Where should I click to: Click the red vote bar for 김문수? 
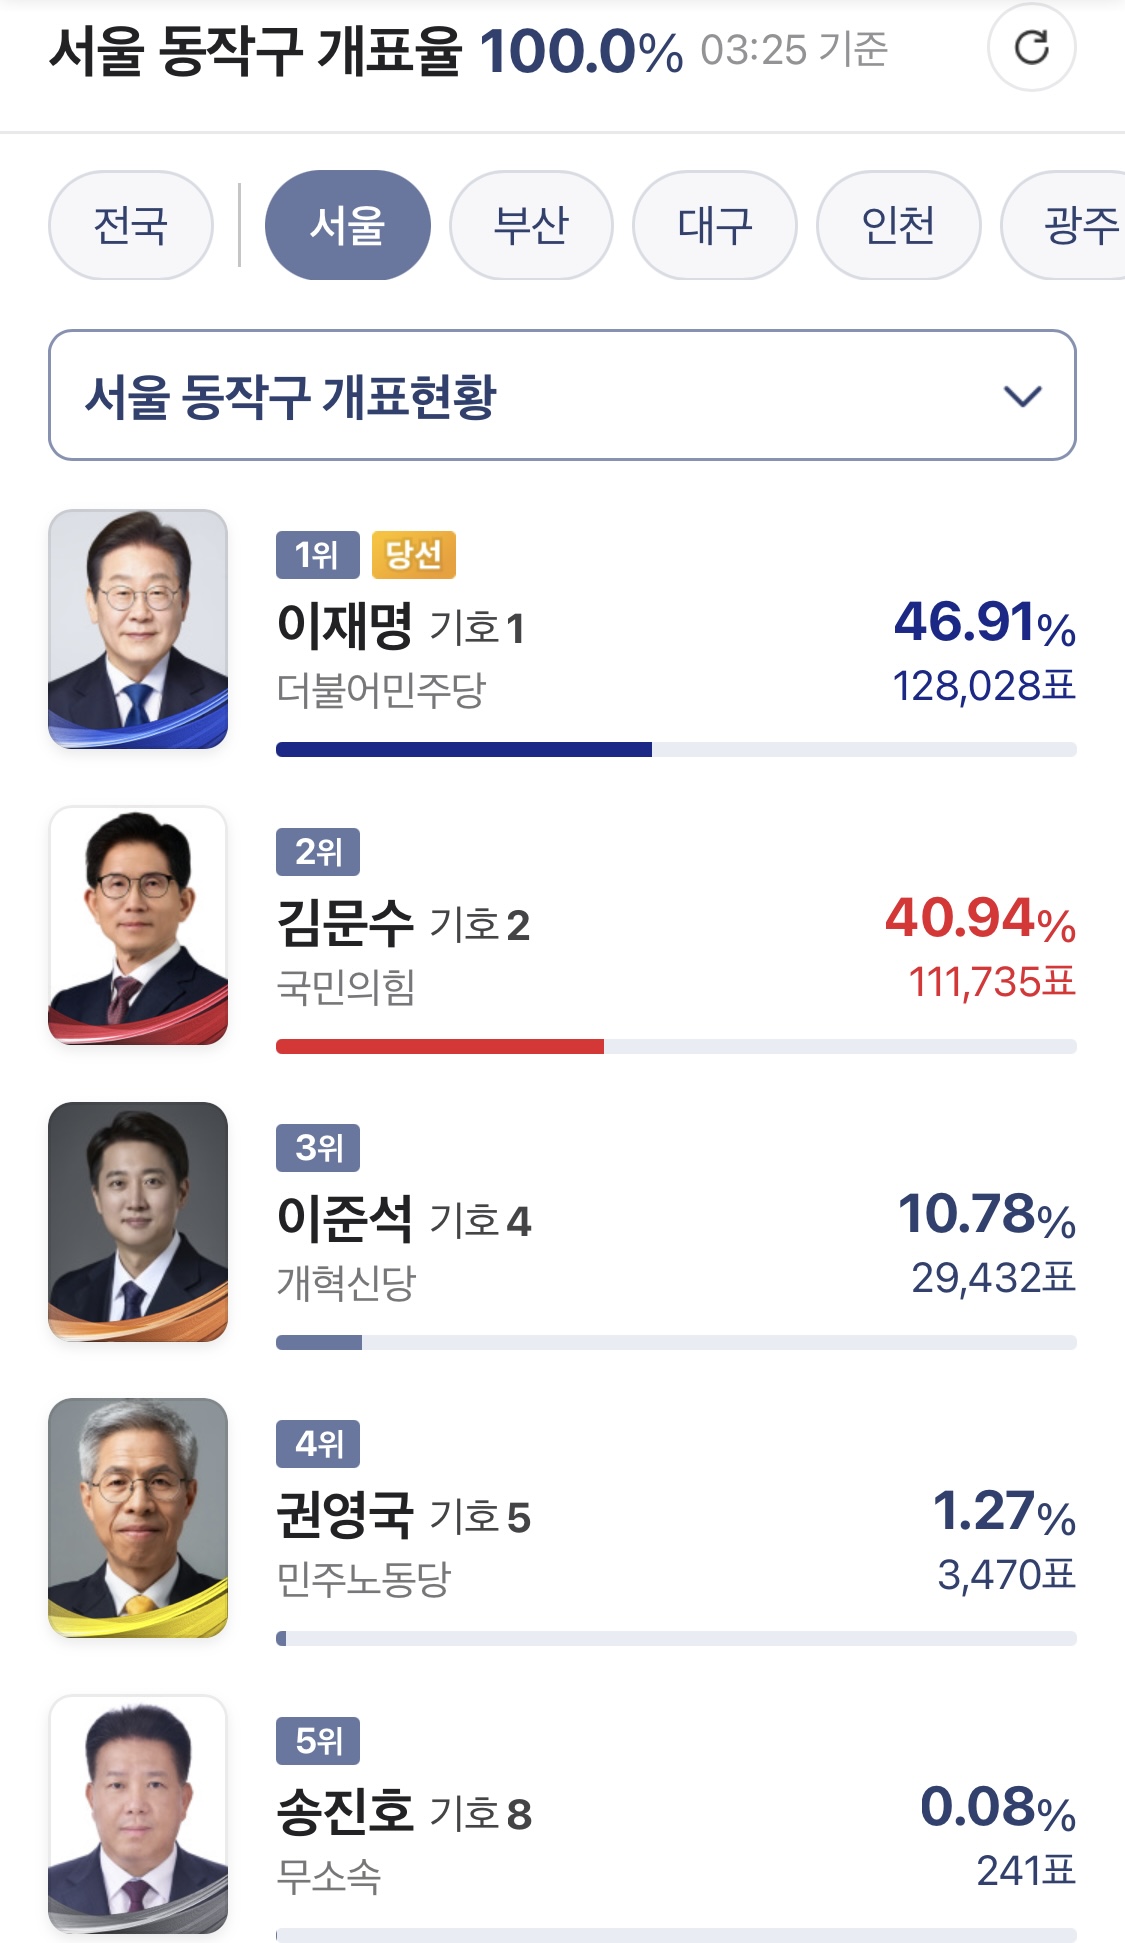point(440,1046)
